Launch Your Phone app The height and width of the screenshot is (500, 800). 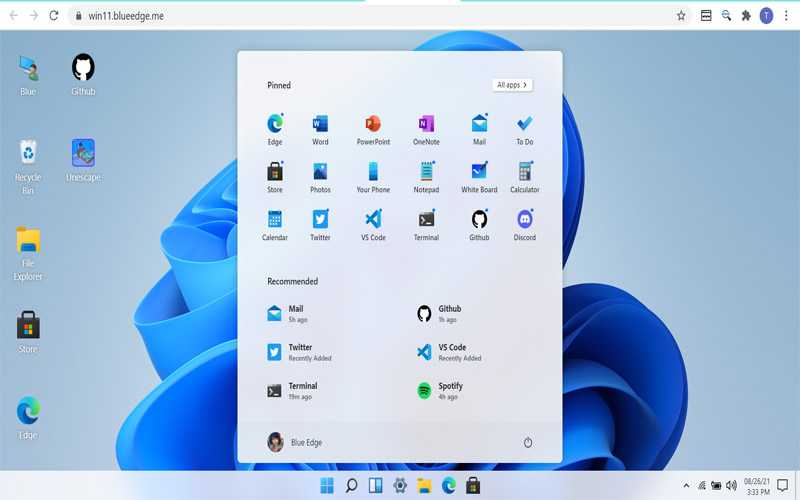[373, 178]
